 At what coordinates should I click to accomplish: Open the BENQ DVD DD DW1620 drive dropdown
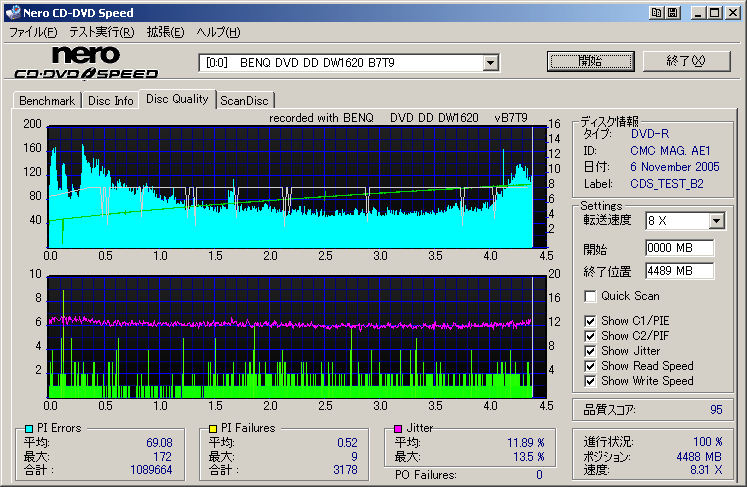point(491,63)
